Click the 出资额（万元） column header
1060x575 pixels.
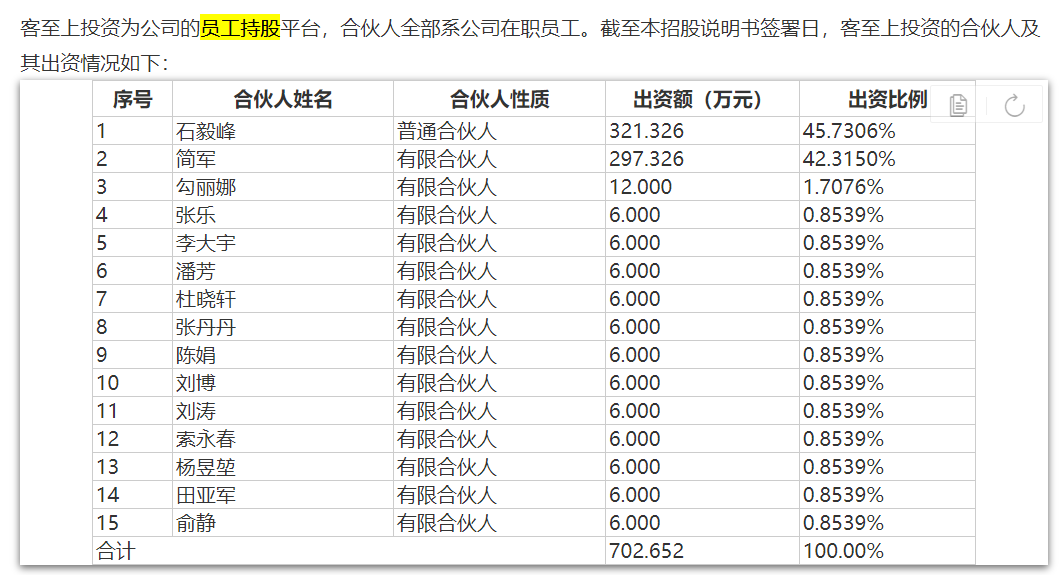pos(702,100)
